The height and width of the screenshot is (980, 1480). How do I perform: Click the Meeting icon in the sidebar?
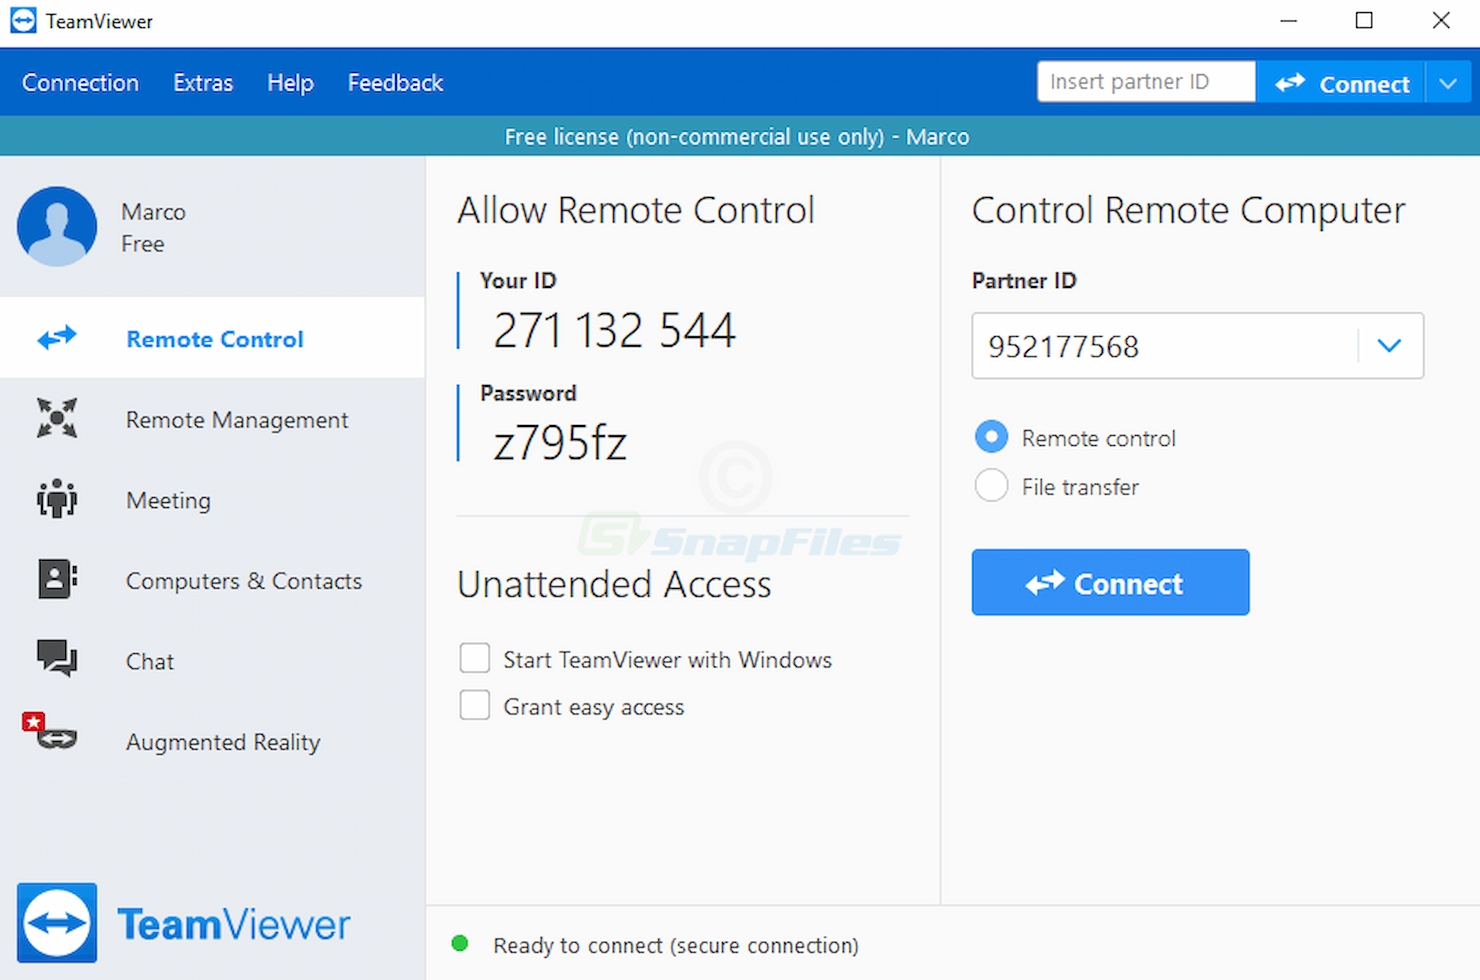click(x=56, y=499)
